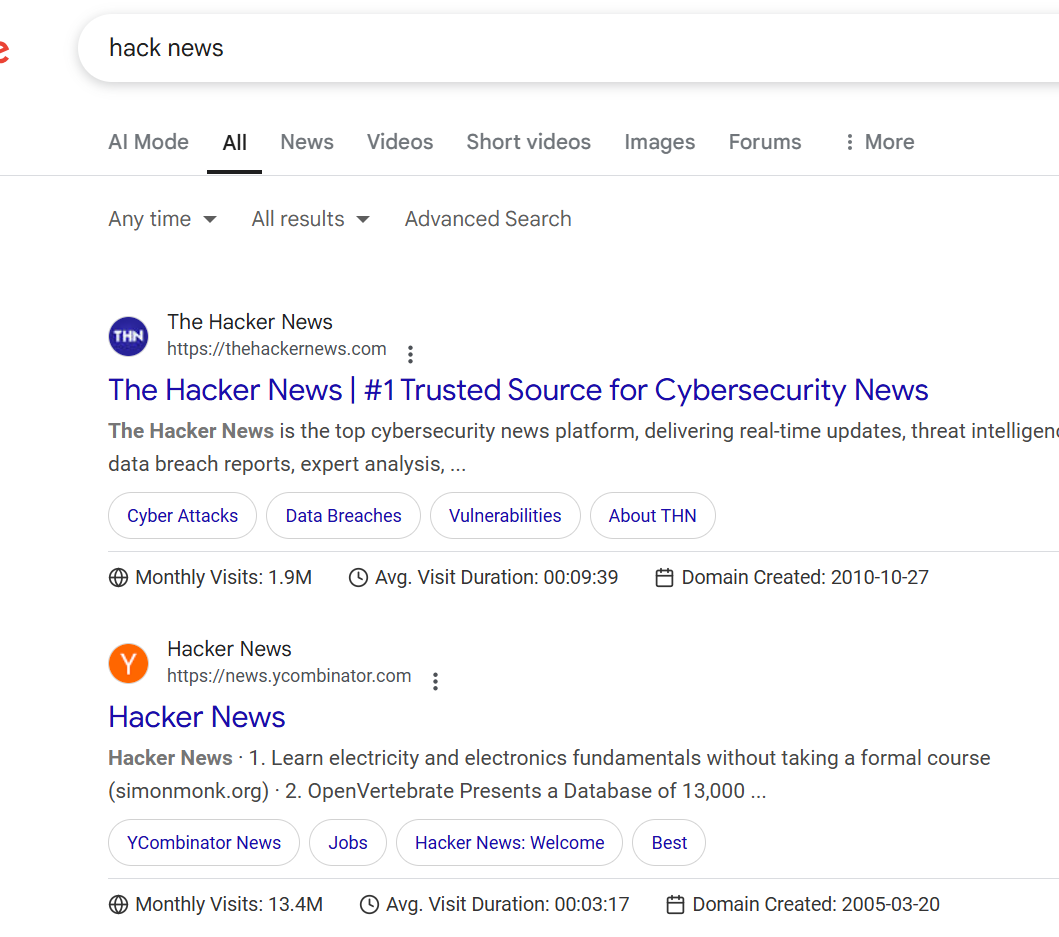The image size is (1059, 937).
Task: Click calendar icon next to Domain Created 2010-10-27
Action: click(x=665, y=578)
